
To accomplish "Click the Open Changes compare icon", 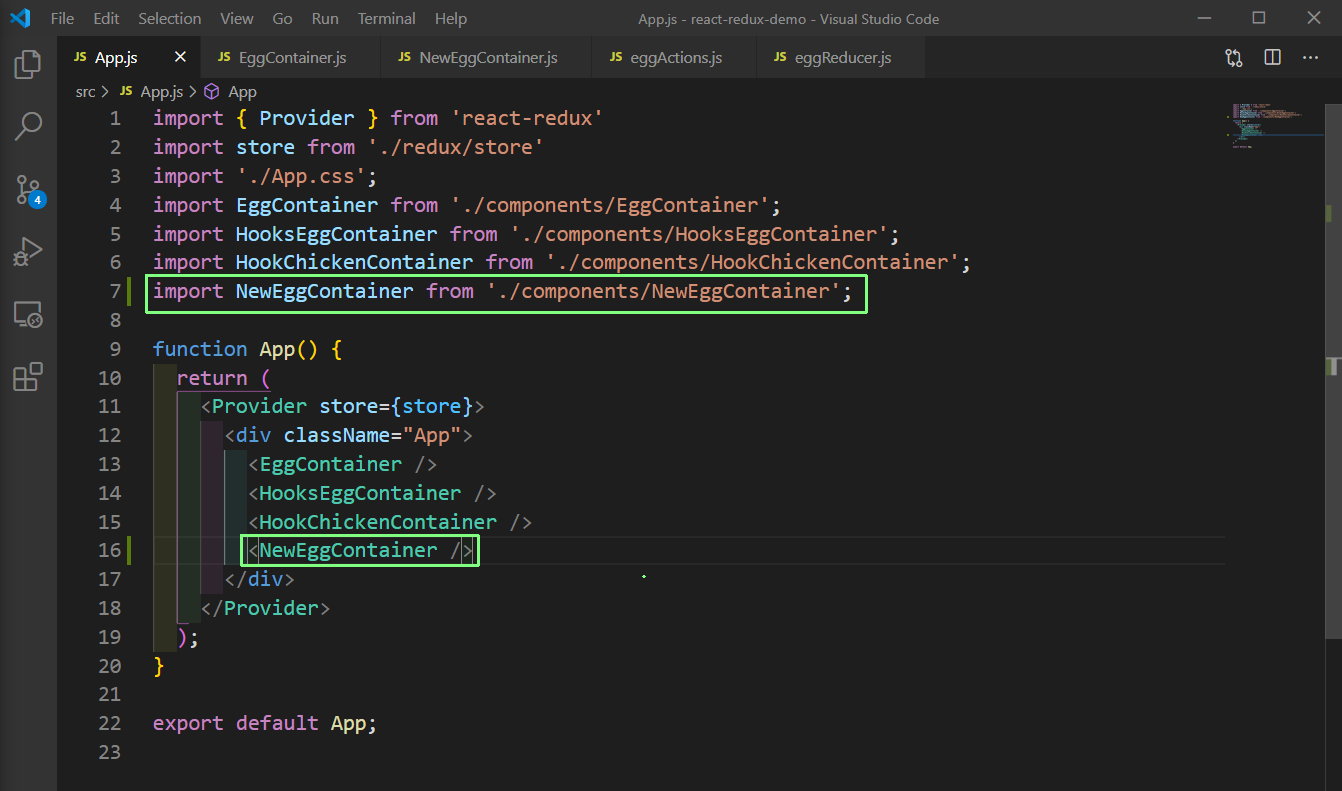I will [1234, 58].
